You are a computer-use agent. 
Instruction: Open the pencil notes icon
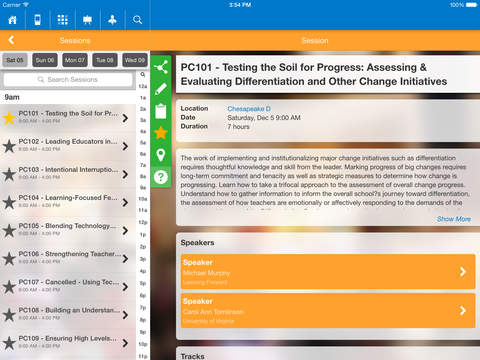(161, 89)
